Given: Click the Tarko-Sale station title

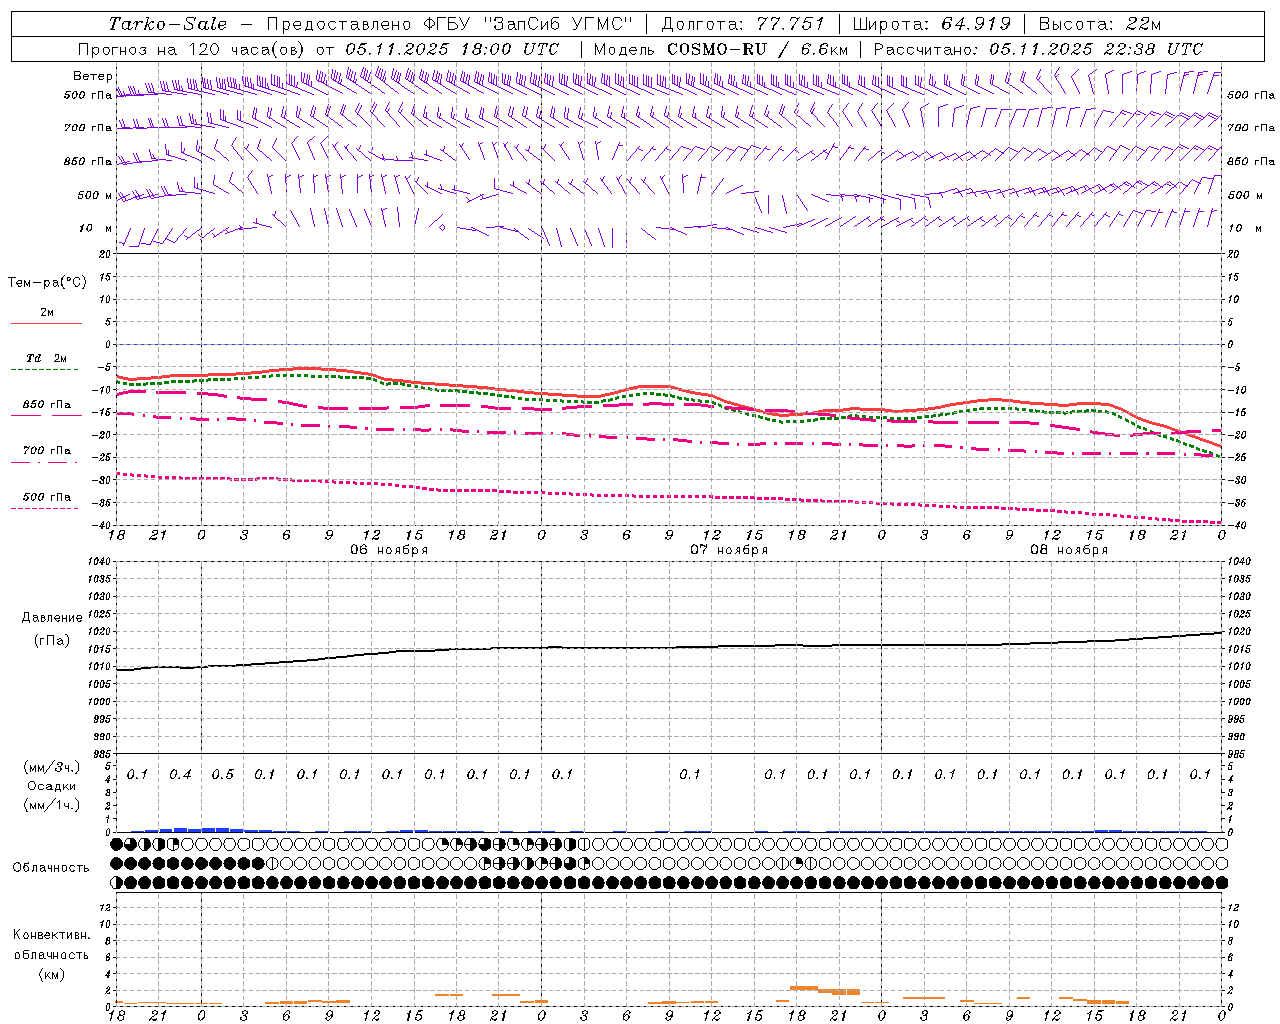Looking at the screenshot, I should [x=167, y=24].
